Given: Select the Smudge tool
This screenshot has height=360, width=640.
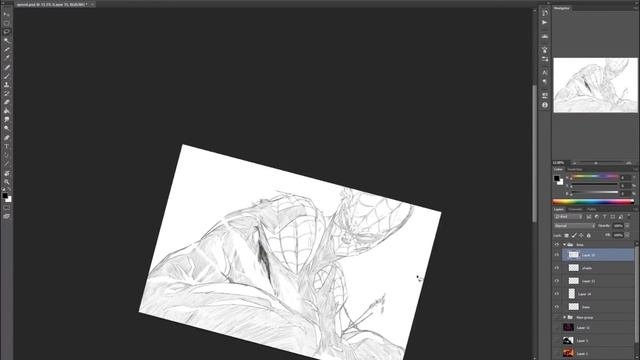Looking at the screenshot, I should [x=7, y=120].
